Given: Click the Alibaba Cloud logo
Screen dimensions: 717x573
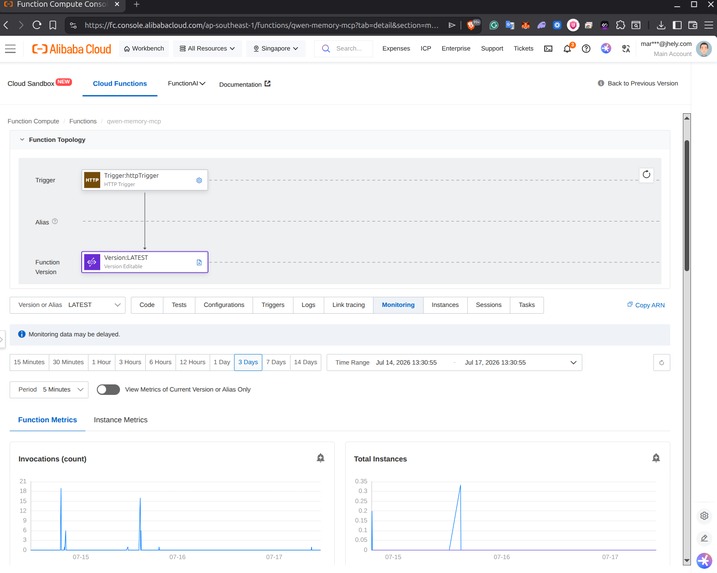Looking at the screenshot, I should coord(71,48).
